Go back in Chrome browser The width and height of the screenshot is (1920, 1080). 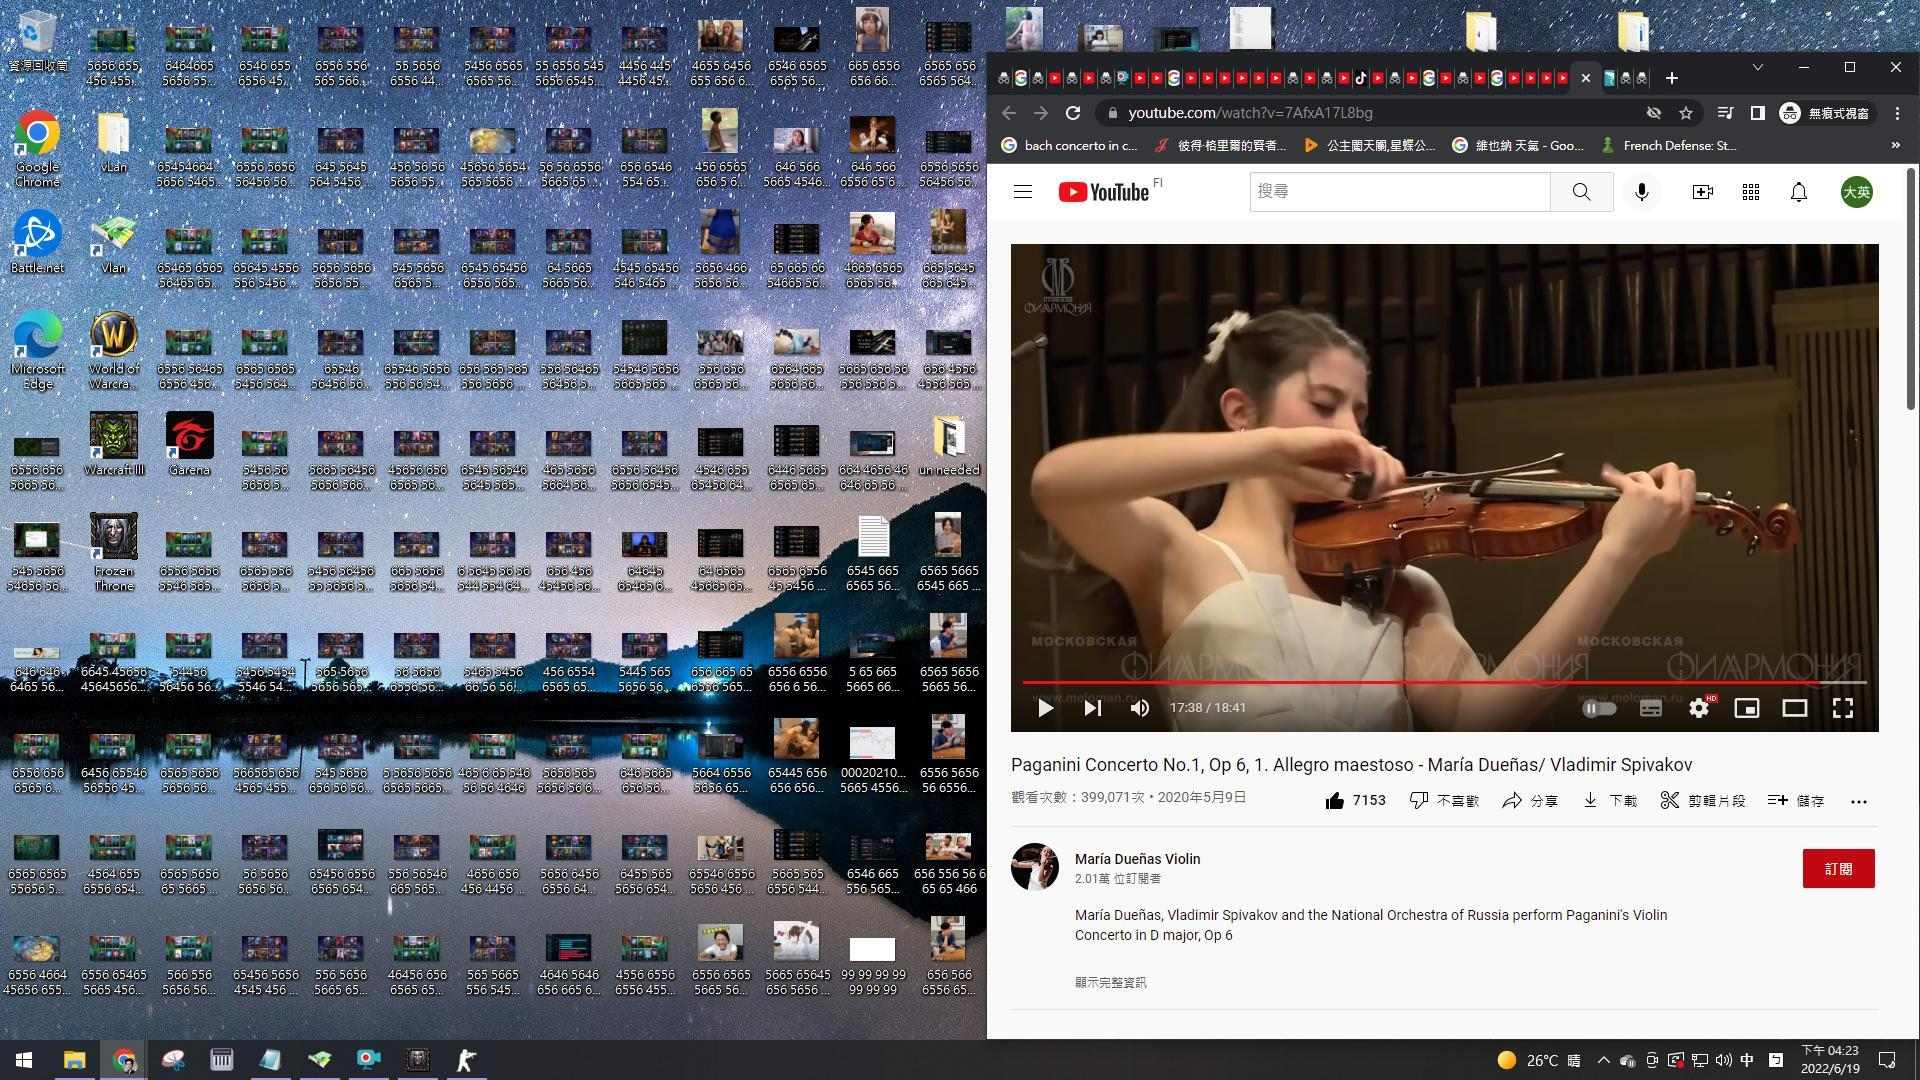[1008, 113]
